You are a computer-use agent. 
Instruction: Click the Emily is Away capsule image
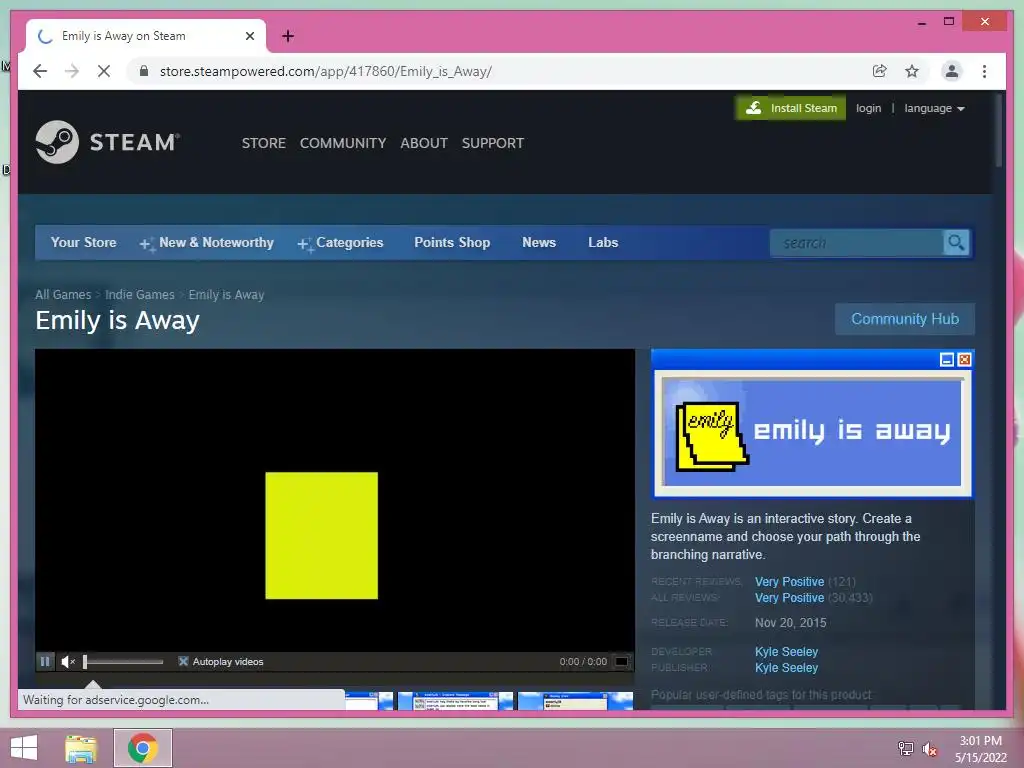pos(812,424)
